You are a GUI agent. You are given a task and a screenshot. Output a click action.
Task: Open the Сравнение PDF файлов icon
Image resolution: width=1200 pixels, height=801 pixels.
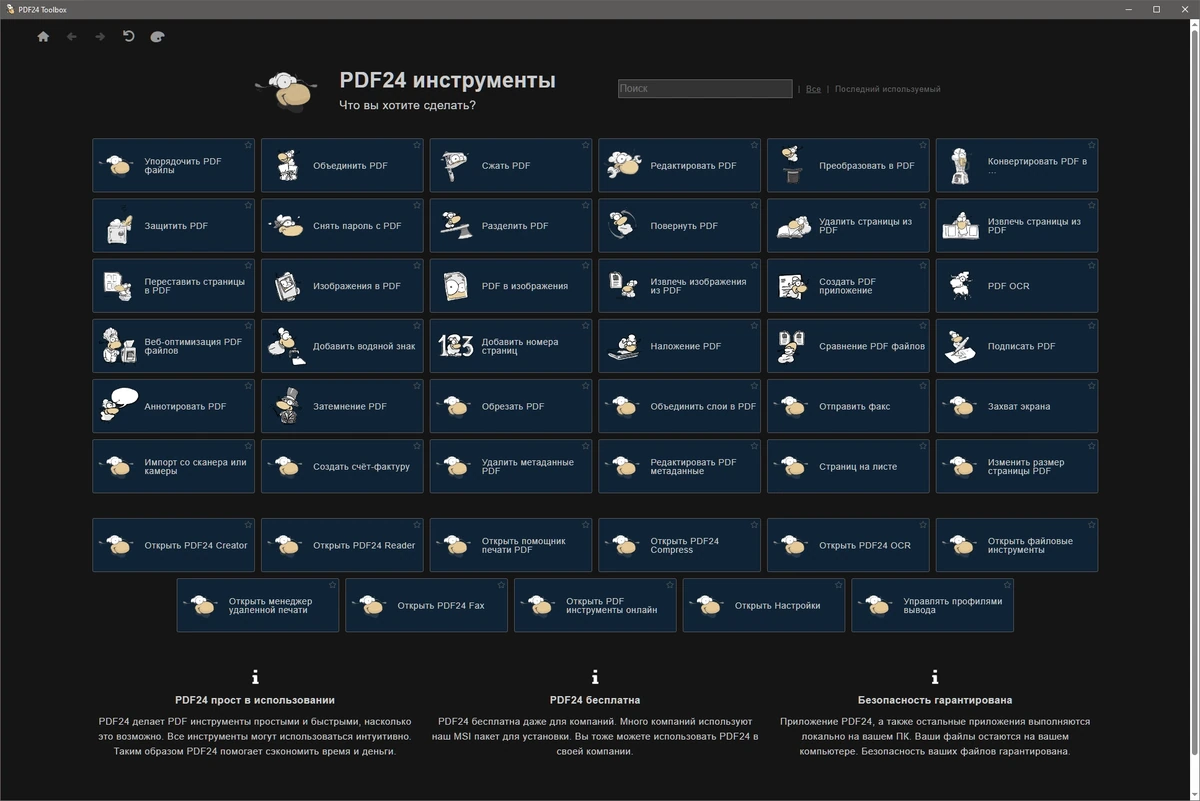click(792, 346)
